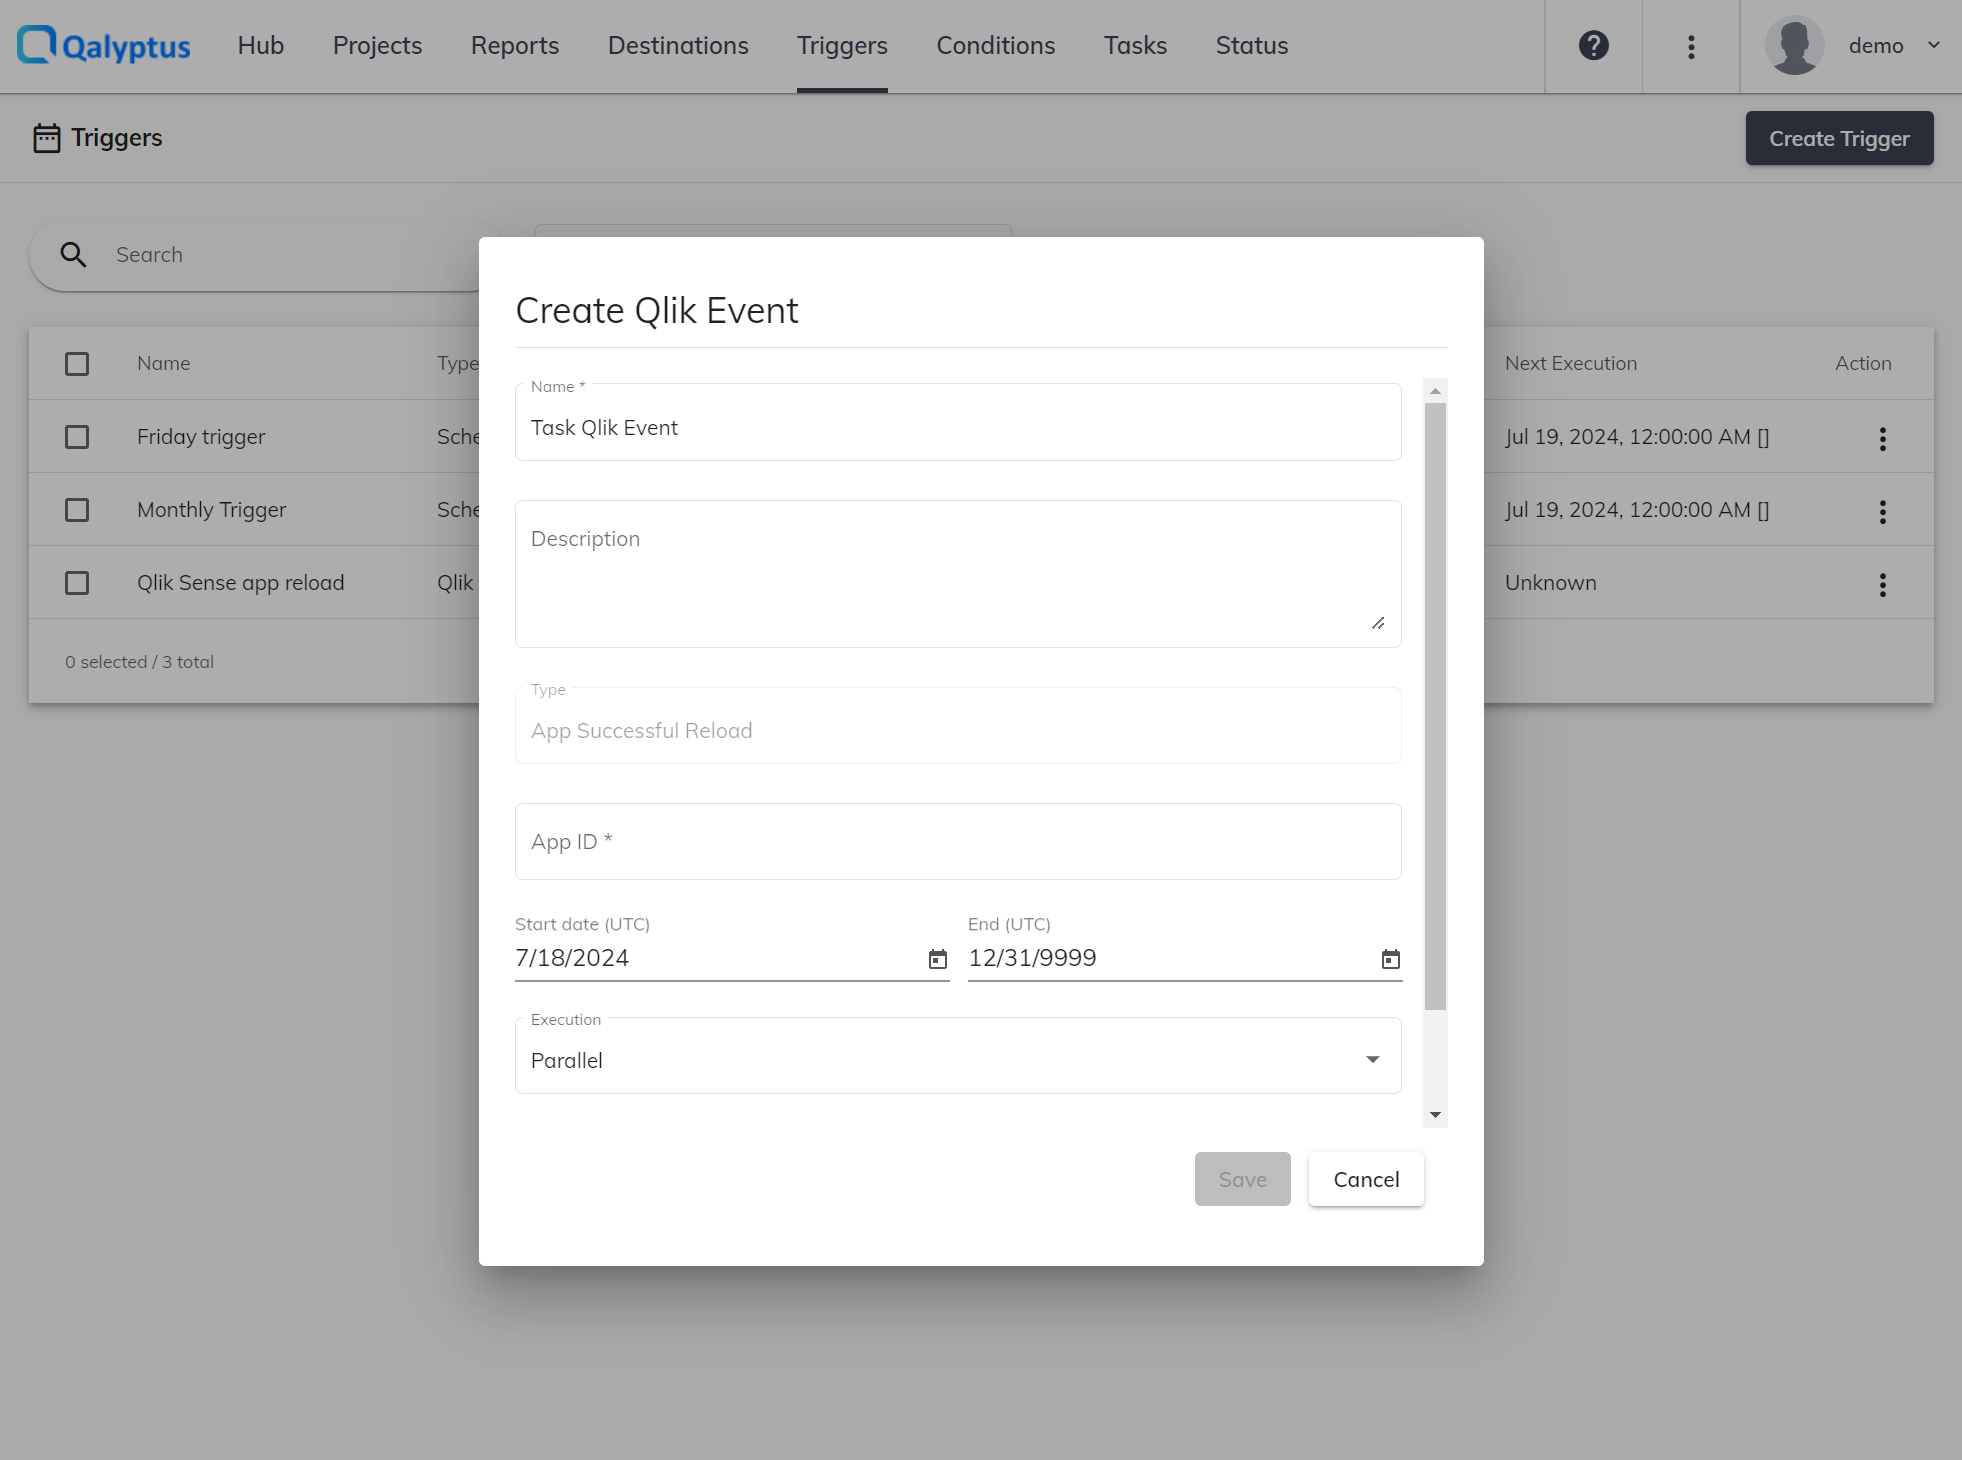The height and width of the screenshot is (1460, 1962).
Task: Open action menu for Qlik Sense app reload
Action: [x=1883, y=584]
